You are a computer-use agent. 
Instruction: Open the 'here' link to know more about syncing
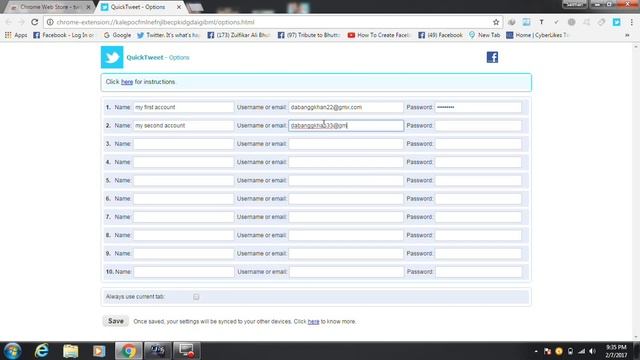pos(313,322)
